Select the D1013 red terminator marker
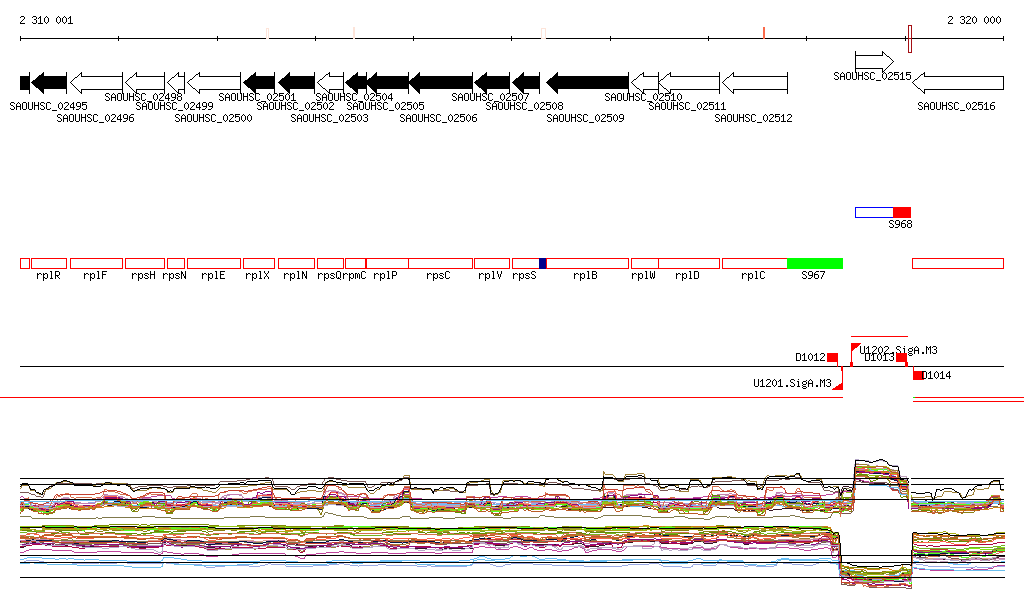 901,357
